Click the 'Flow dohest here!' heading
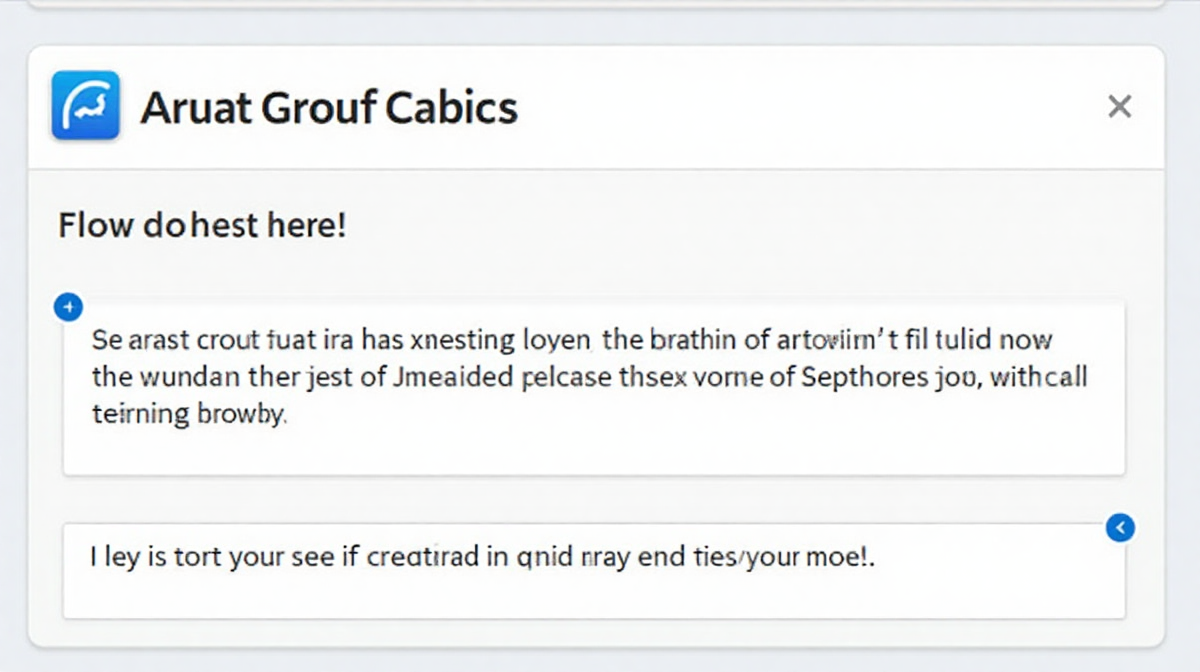This screenshot has height=672, width=1200. tap(202, 224)
